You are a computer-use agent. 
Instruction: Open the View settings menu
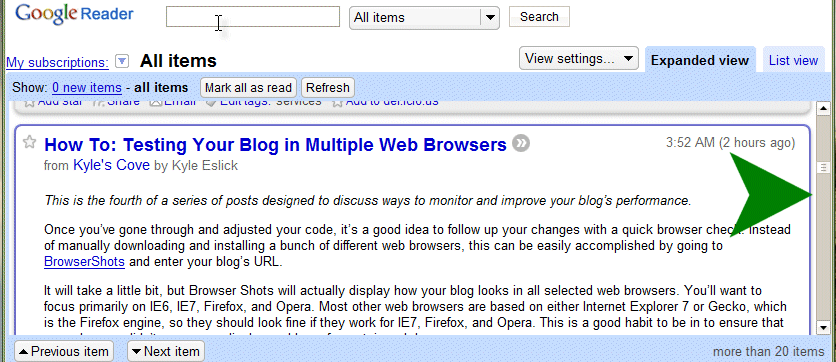(x=578, y=59)
